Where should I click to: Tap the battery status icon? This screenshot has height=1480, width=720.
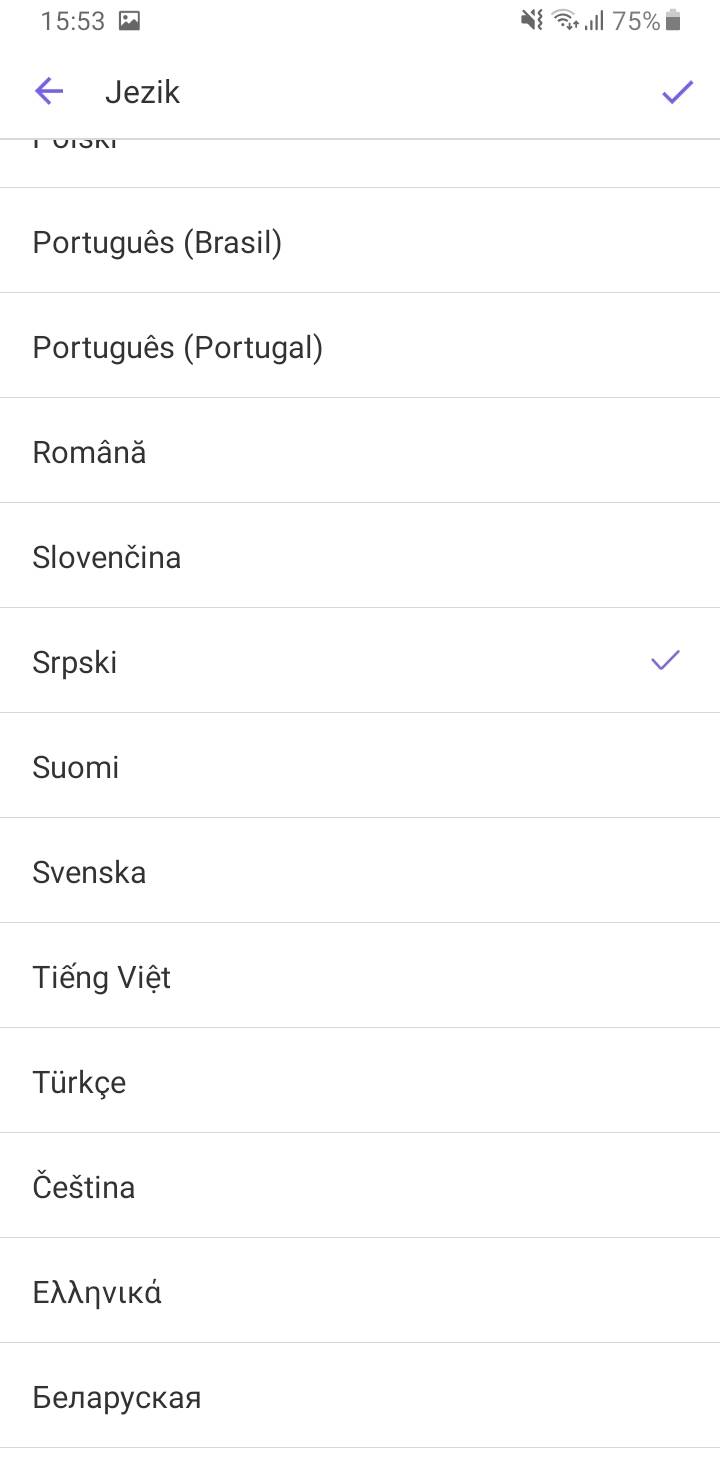click(x=674, y=21)
